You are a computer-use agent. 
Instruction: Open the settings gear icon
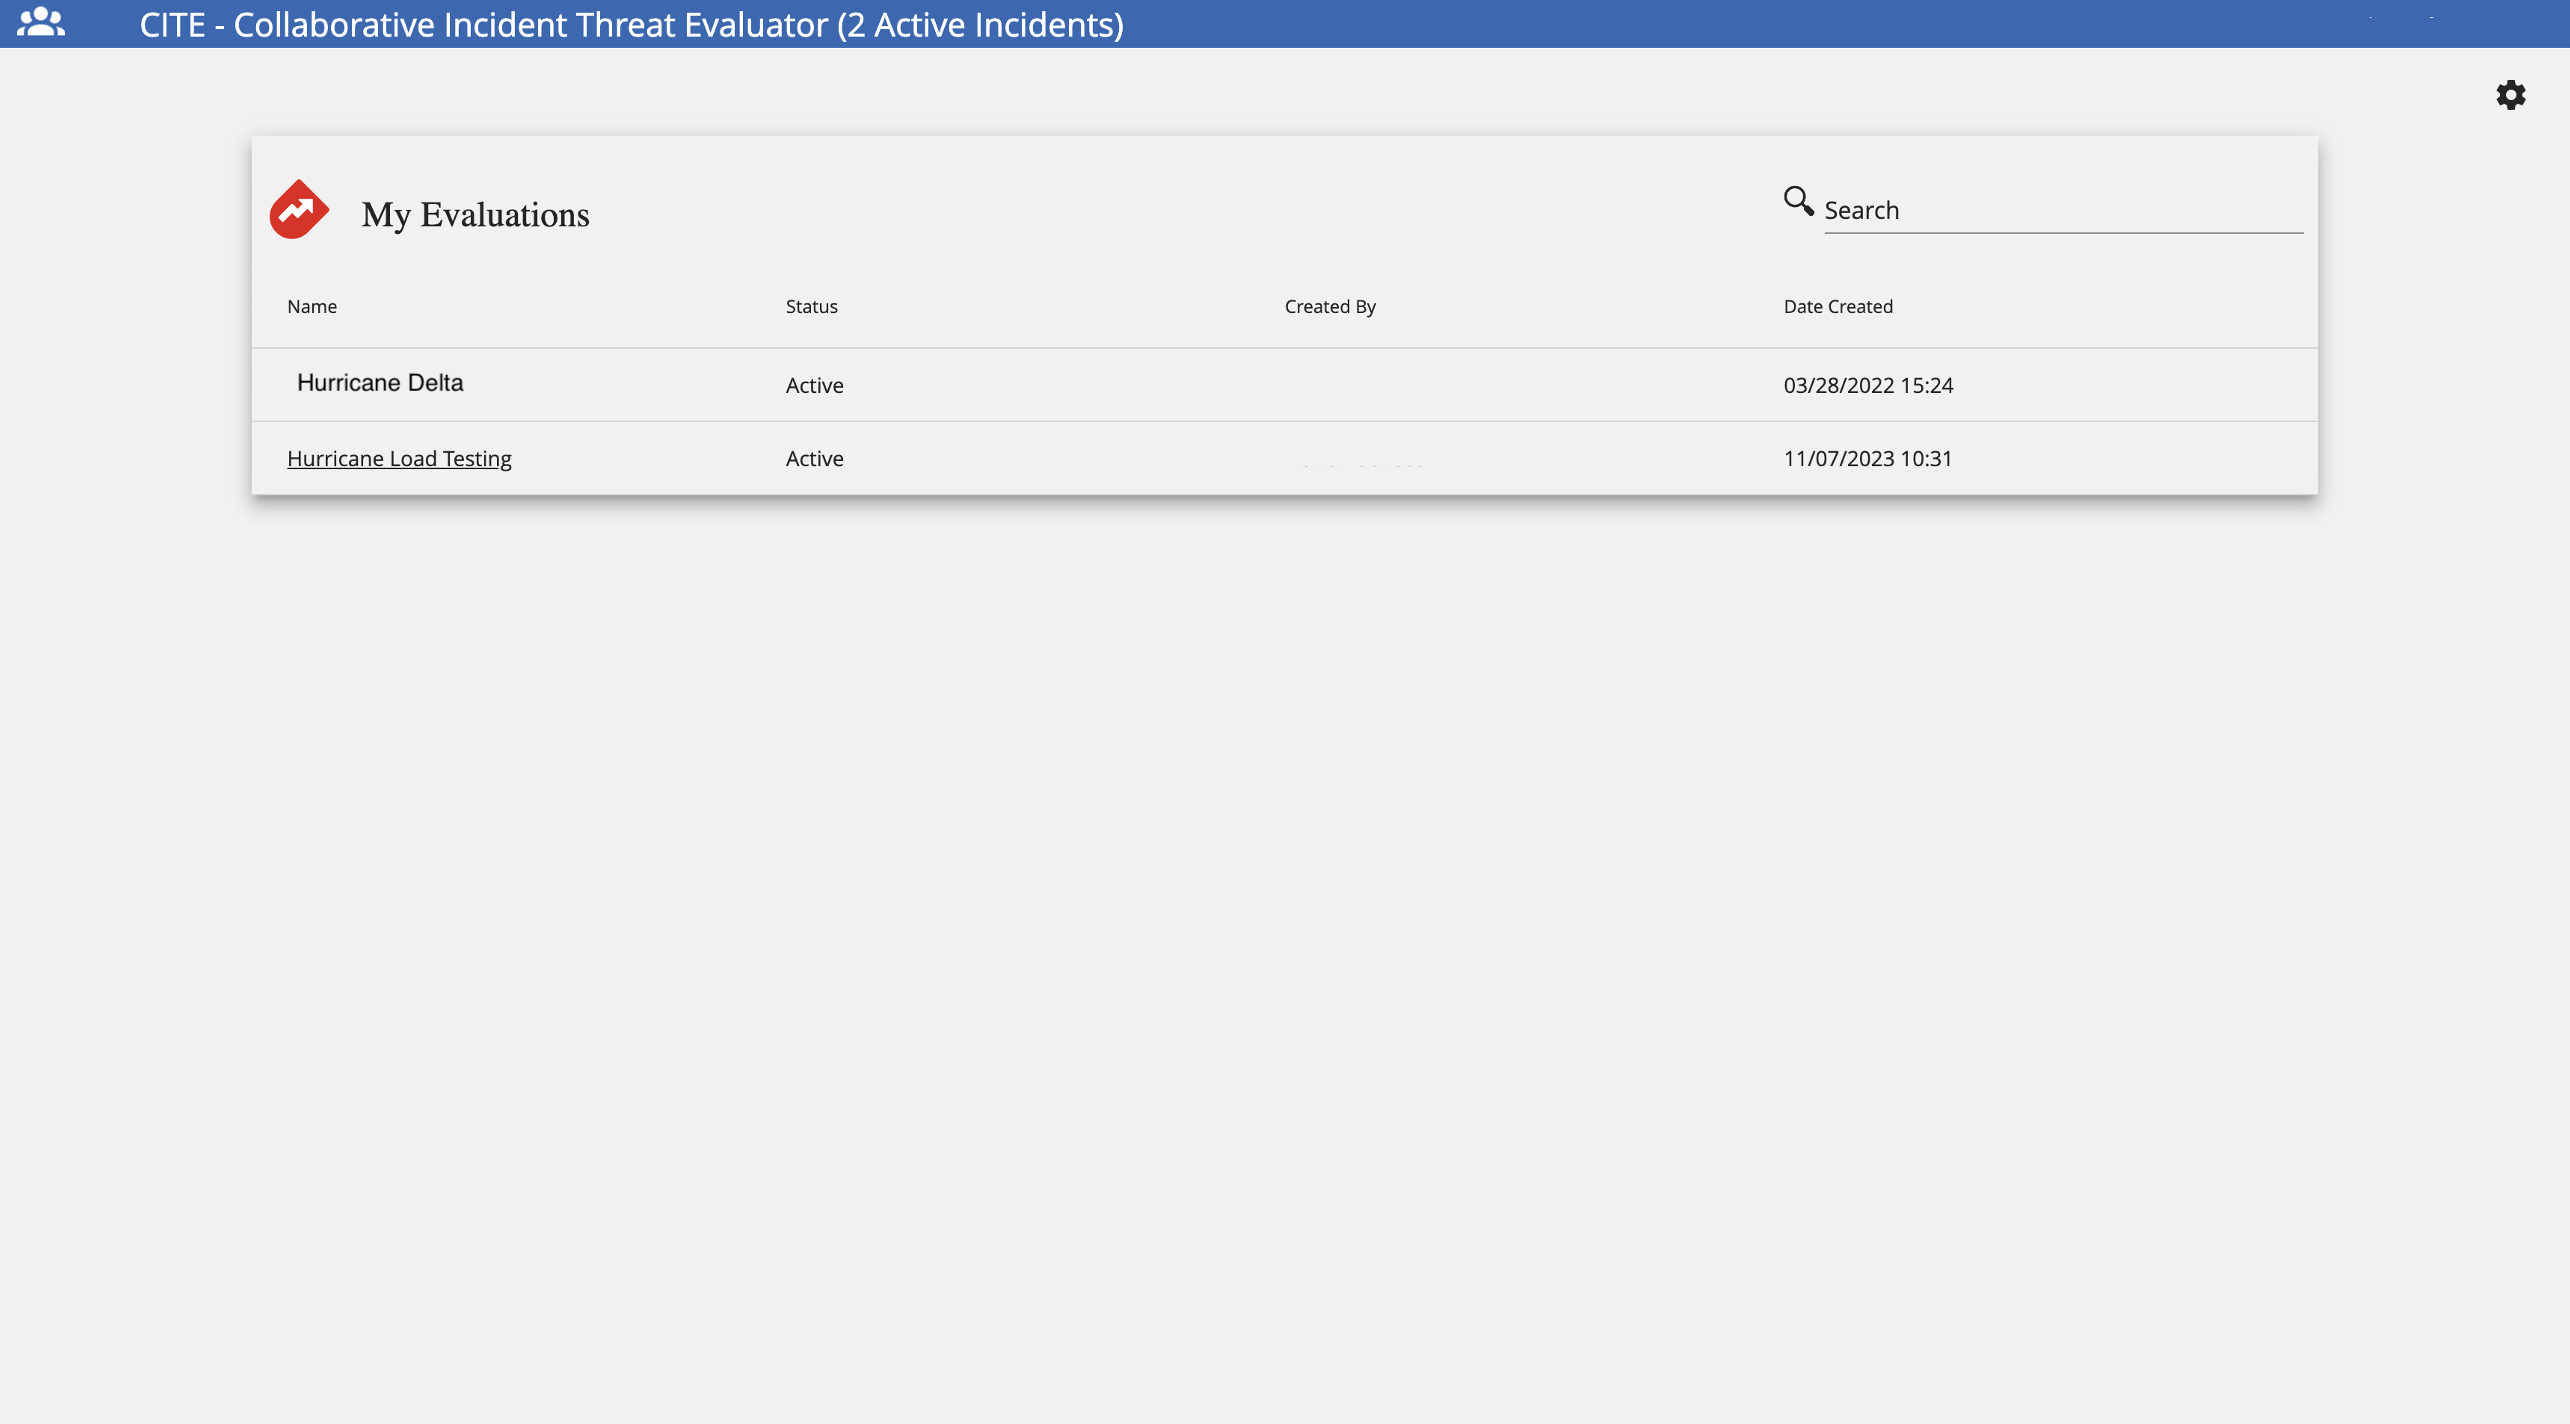click(2510, 95)
